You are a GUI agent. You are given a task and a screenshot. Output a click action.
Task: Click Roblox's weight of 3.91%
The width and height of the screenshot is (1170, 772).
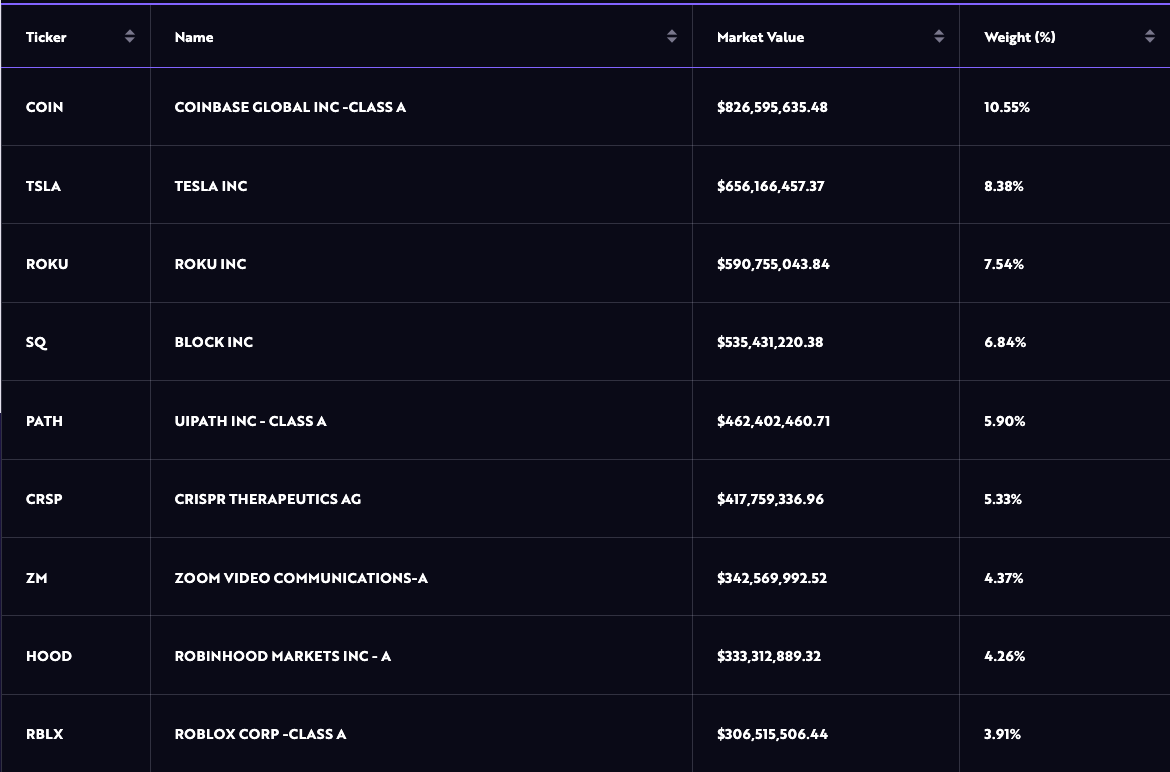pos(1001,734)
